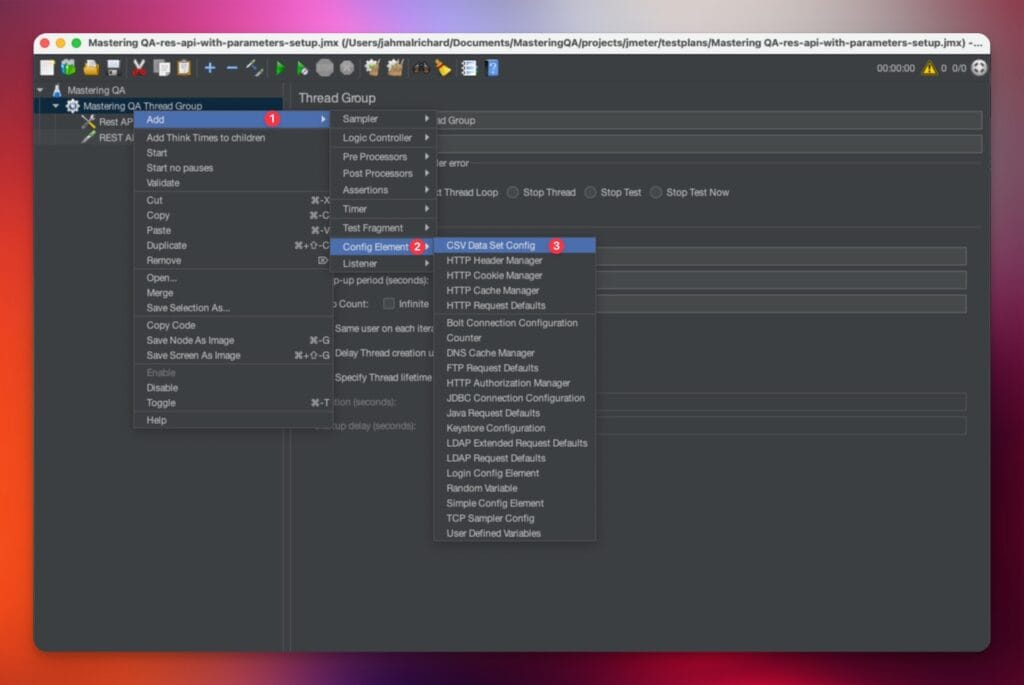Click the New test plan toolbar icon
Viewport: 1024px width, 685px height.
pyautogui.click(x=47, y=68)
